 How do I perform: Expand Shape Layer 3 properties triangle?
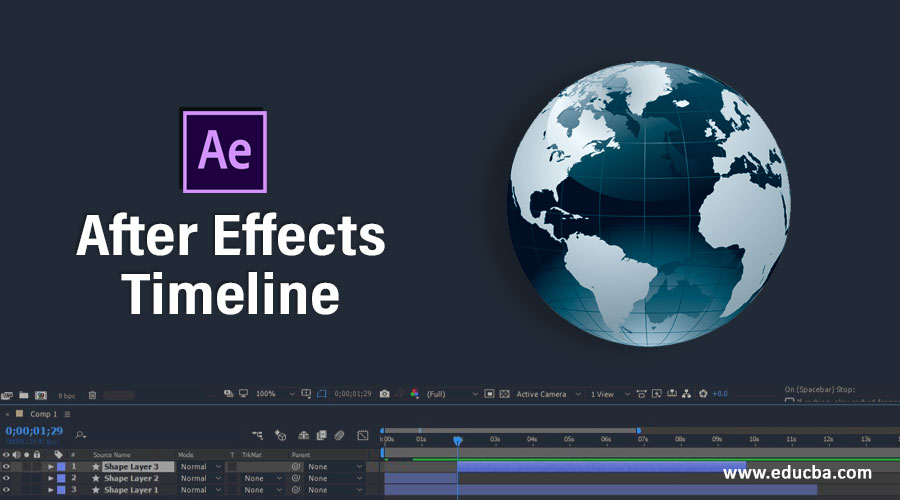[51, 467]
